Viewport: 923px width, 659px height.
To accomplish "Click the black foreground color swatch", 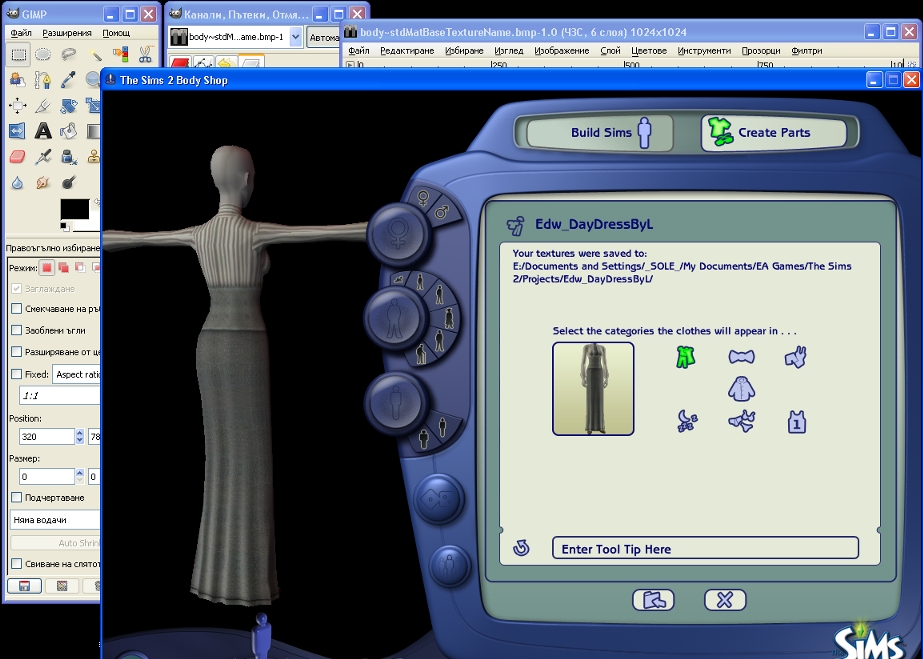I will point(75,209).
